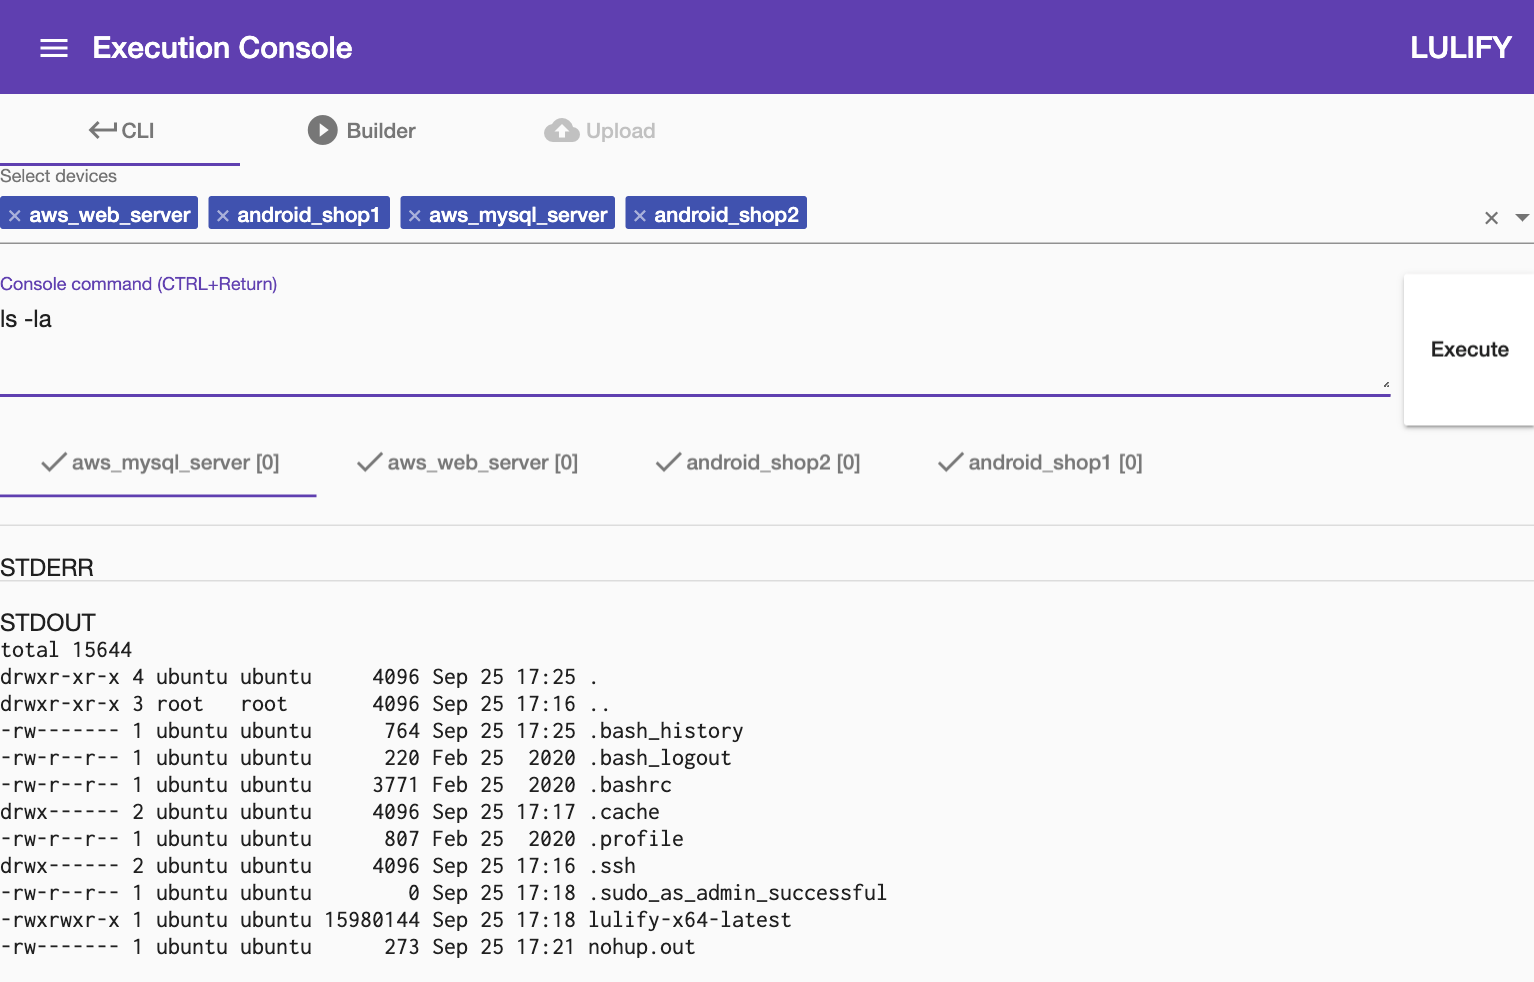1534x982 pixels.
Task: Show android_shop2 [0] output tab
Action: click(758, 462)
